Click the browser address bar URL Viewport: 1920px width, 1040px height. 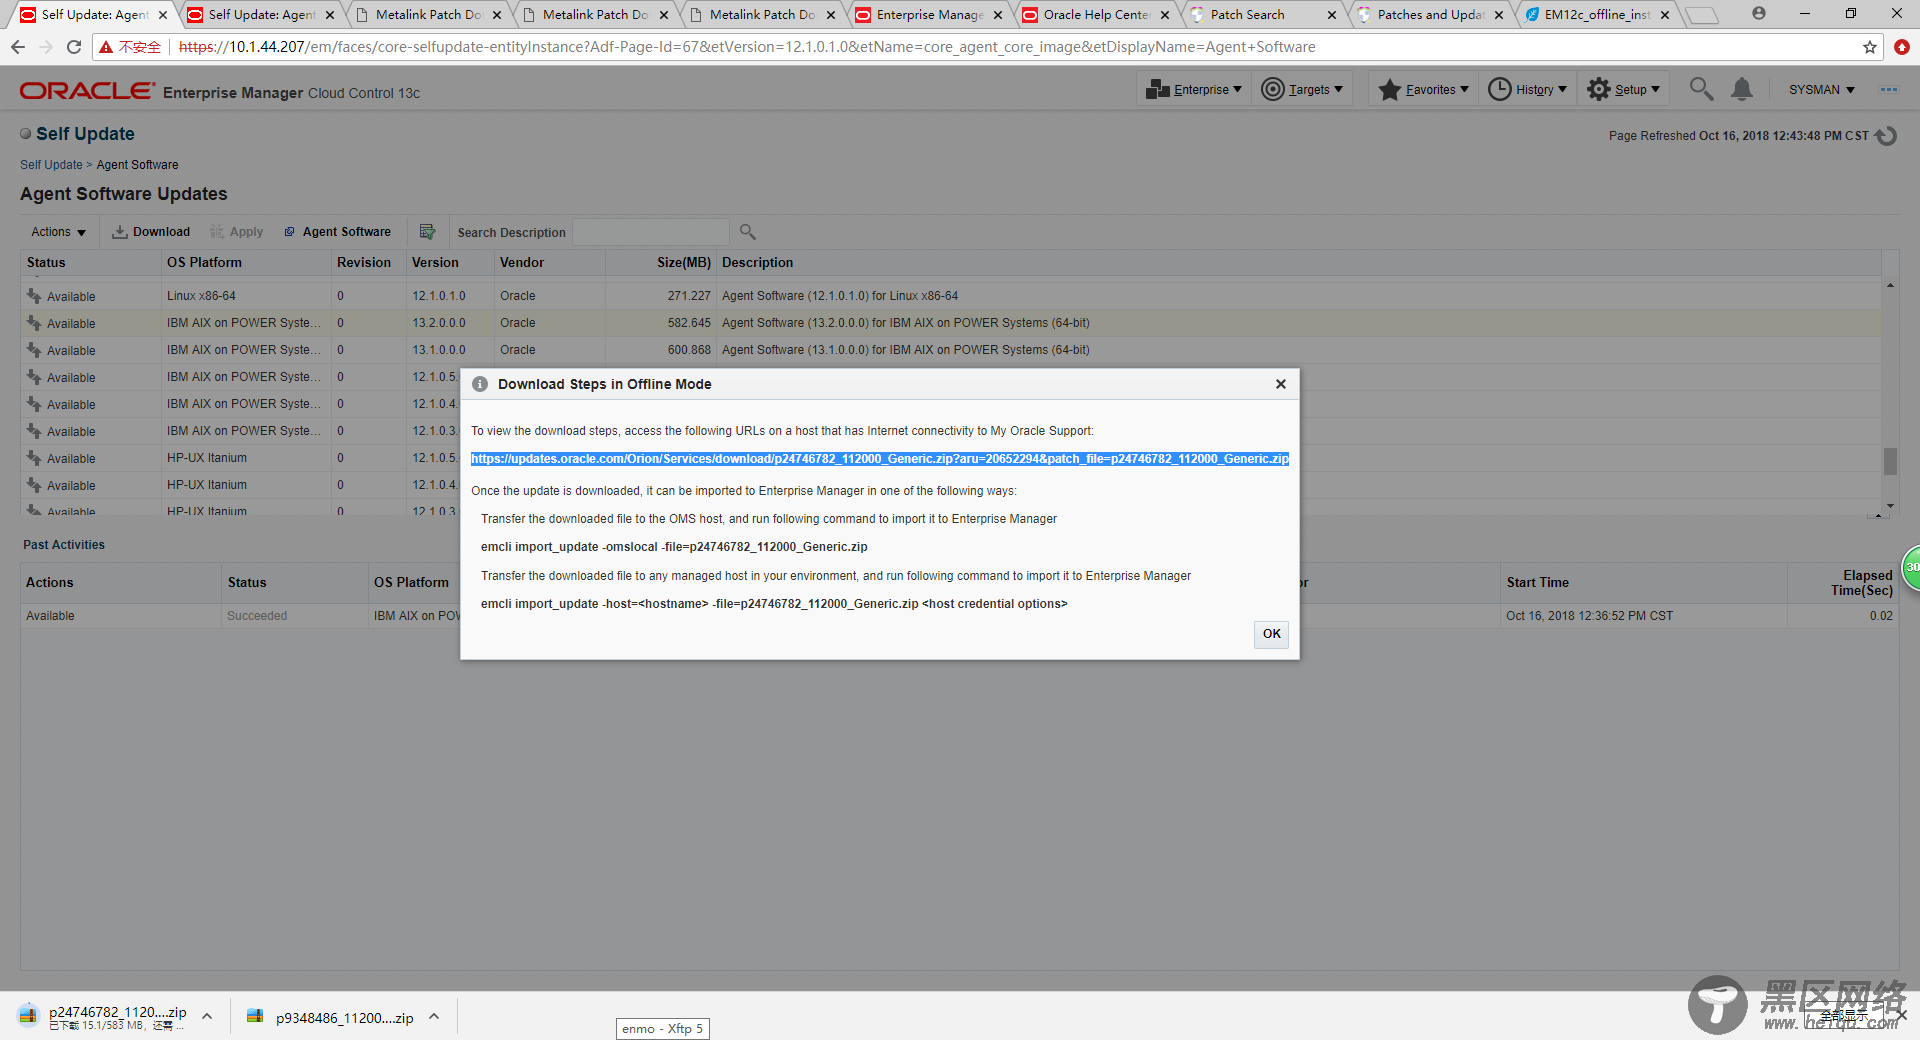click(x=747, y=47)
